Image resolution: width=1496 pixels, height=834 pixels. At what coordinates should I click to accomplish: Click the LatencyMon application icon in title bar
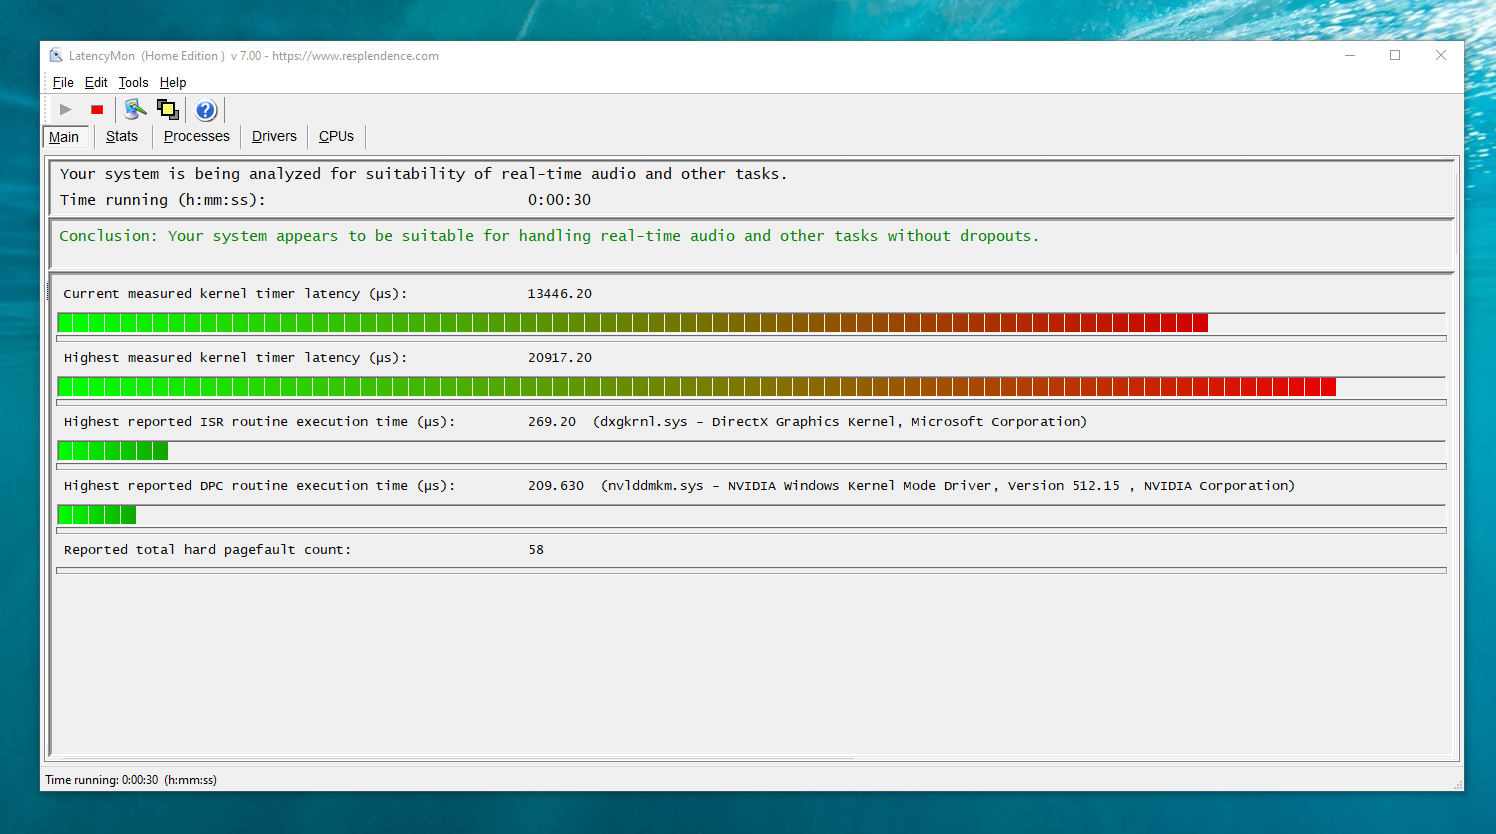point(56,56)
